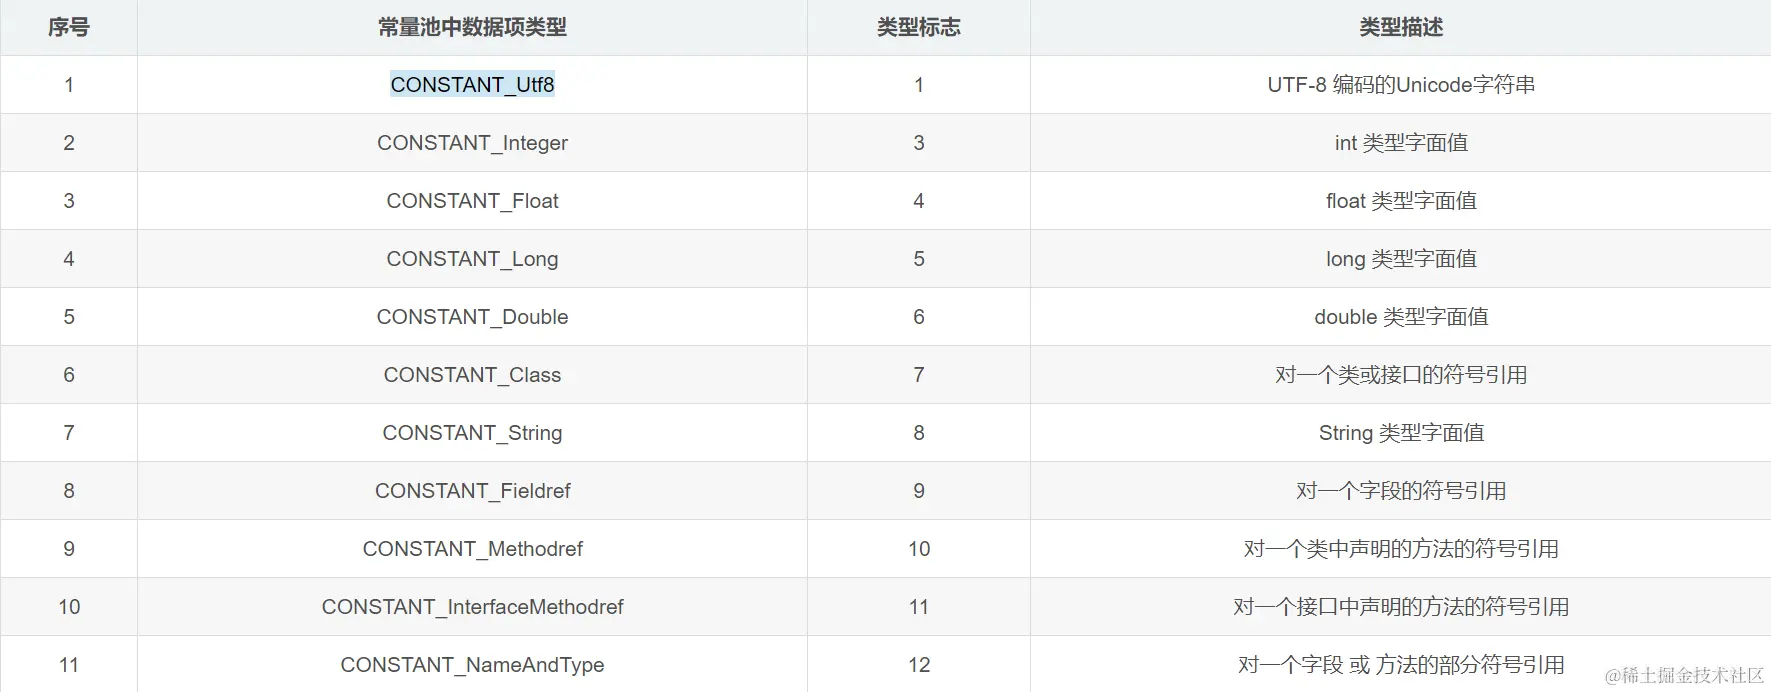Select the CONSTANT_InterfaceMethodref cell

(472, 607)
